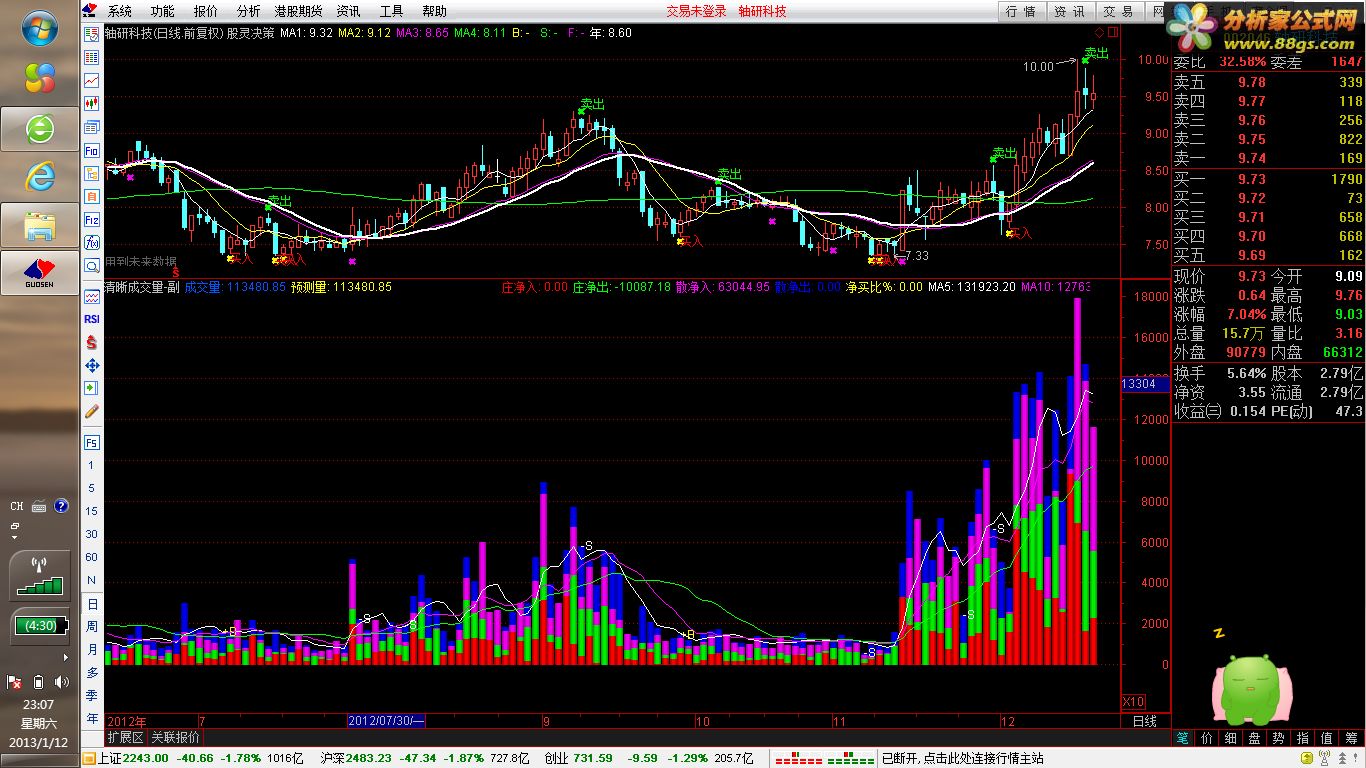Switch to weekly 周 period

[92, 626]
